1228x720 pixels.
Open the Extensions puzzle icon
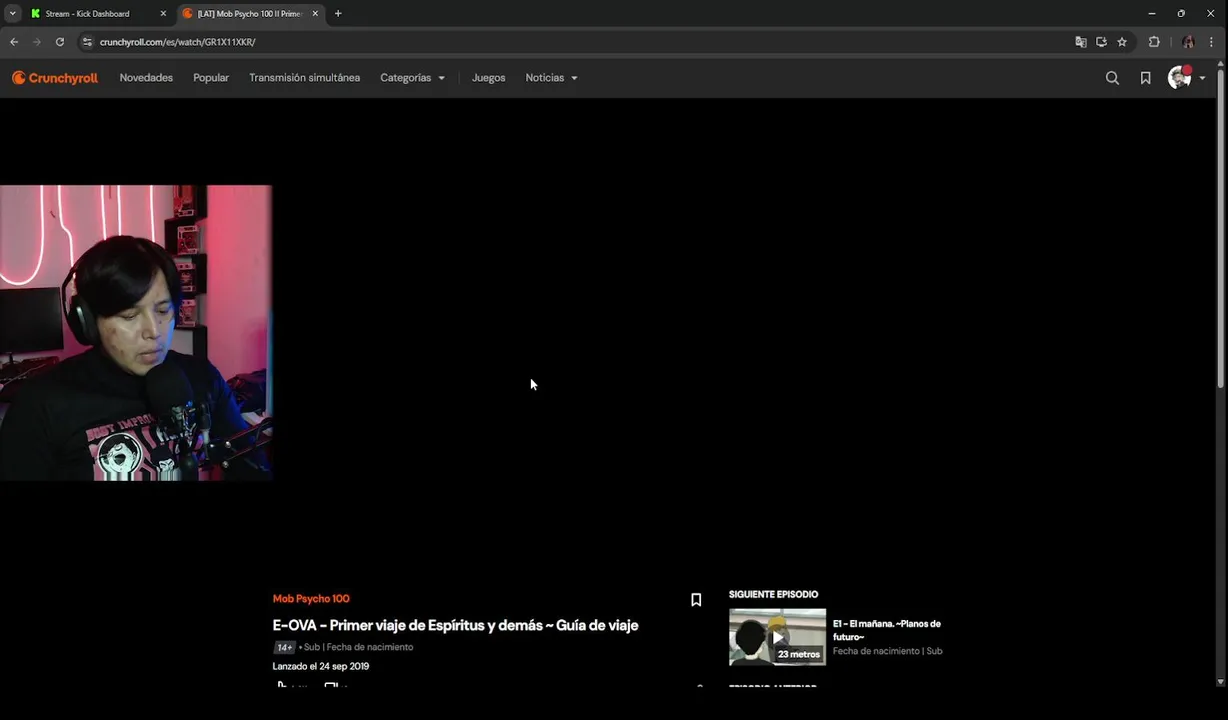[1154, 42]
